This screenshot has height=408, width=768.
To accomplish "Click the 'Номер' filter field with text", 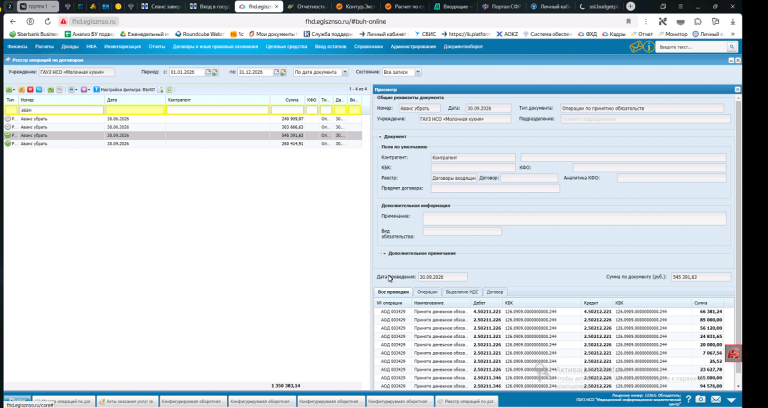I will coord(61,110).
